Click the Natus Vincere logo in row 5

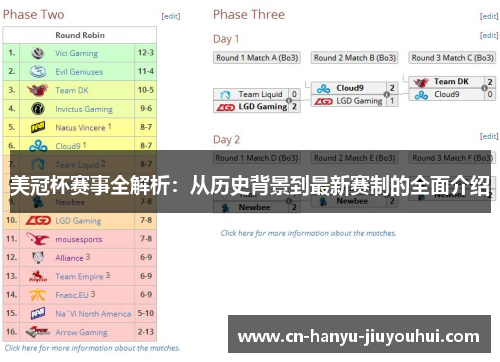(x=38, y=127)
